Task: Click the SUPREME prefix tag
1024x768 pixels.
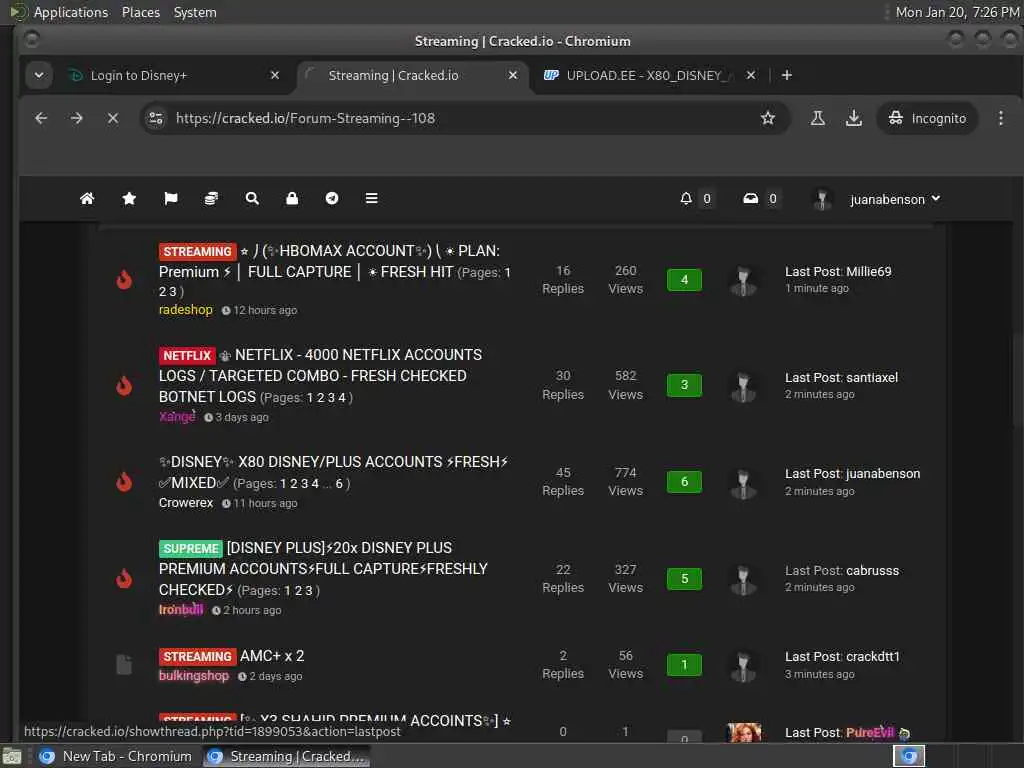Action: pos(191,549)
